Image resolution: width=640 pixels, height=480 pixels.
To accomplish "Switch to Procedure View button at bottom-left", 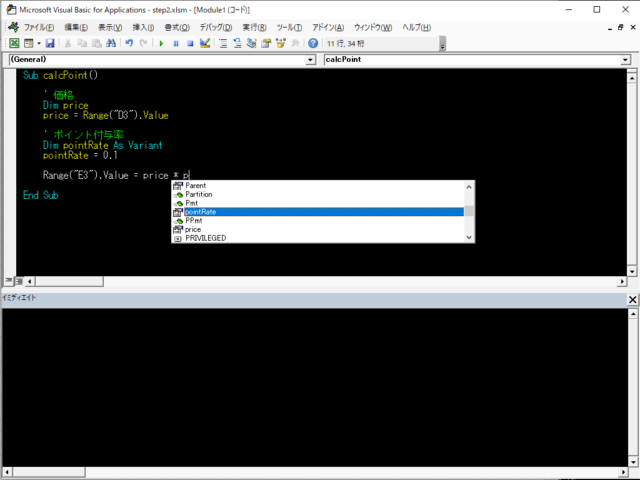I will tap(7, 281).
